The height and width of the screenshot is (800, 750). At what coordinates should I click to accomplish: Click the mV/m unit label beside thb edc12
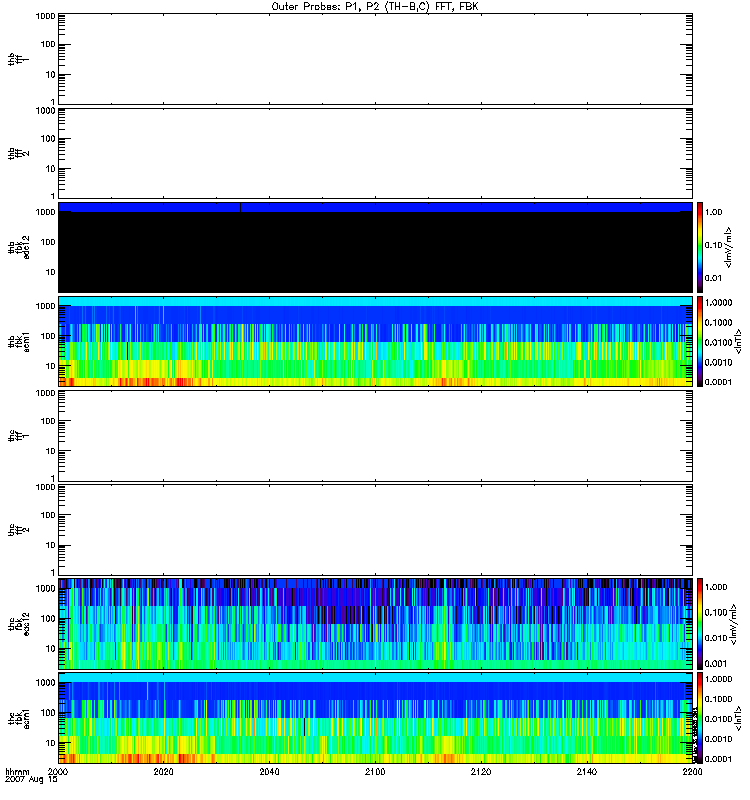pos(729,247)
